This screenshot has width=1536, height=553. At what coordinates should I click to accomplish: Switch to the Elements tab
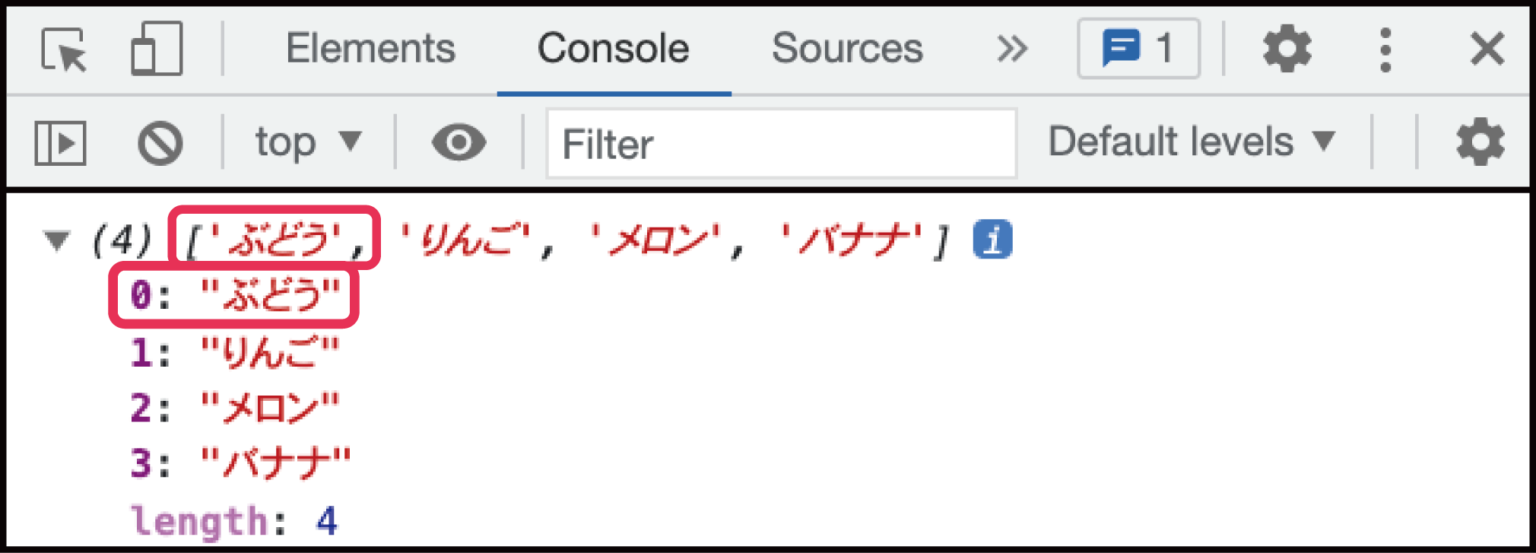[370, 49]
